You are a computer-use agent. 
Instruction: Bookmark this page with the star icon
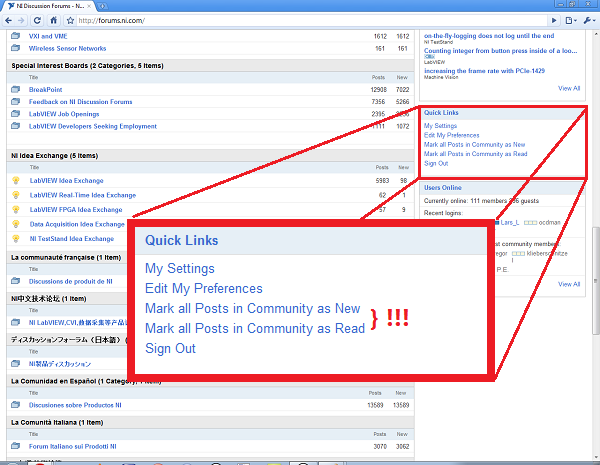(70, 20)
